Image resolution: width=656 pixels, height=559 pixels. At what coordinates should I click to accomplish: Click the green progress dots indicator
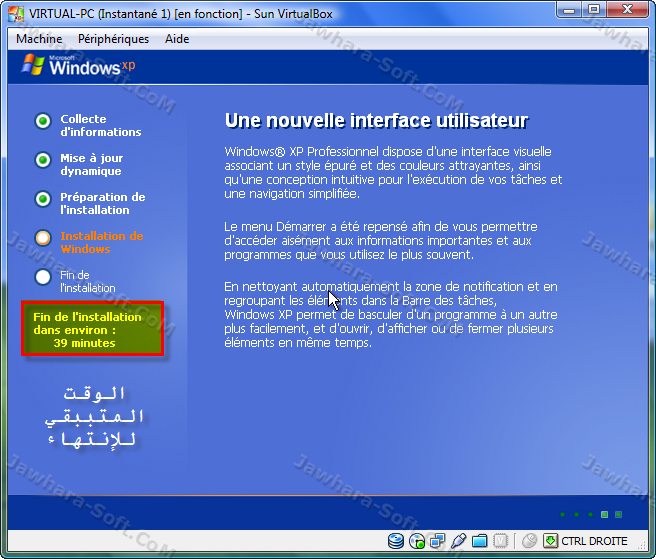click(591, 514)
